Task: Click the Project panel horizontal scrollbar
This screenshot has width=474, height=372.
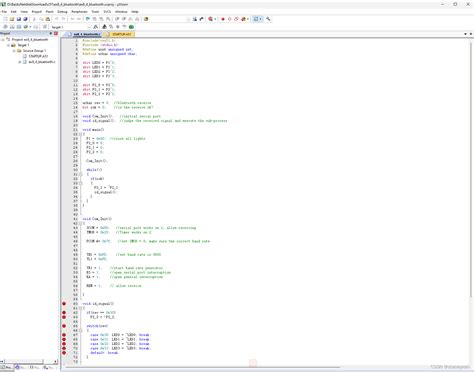Action: pos(23,361)
